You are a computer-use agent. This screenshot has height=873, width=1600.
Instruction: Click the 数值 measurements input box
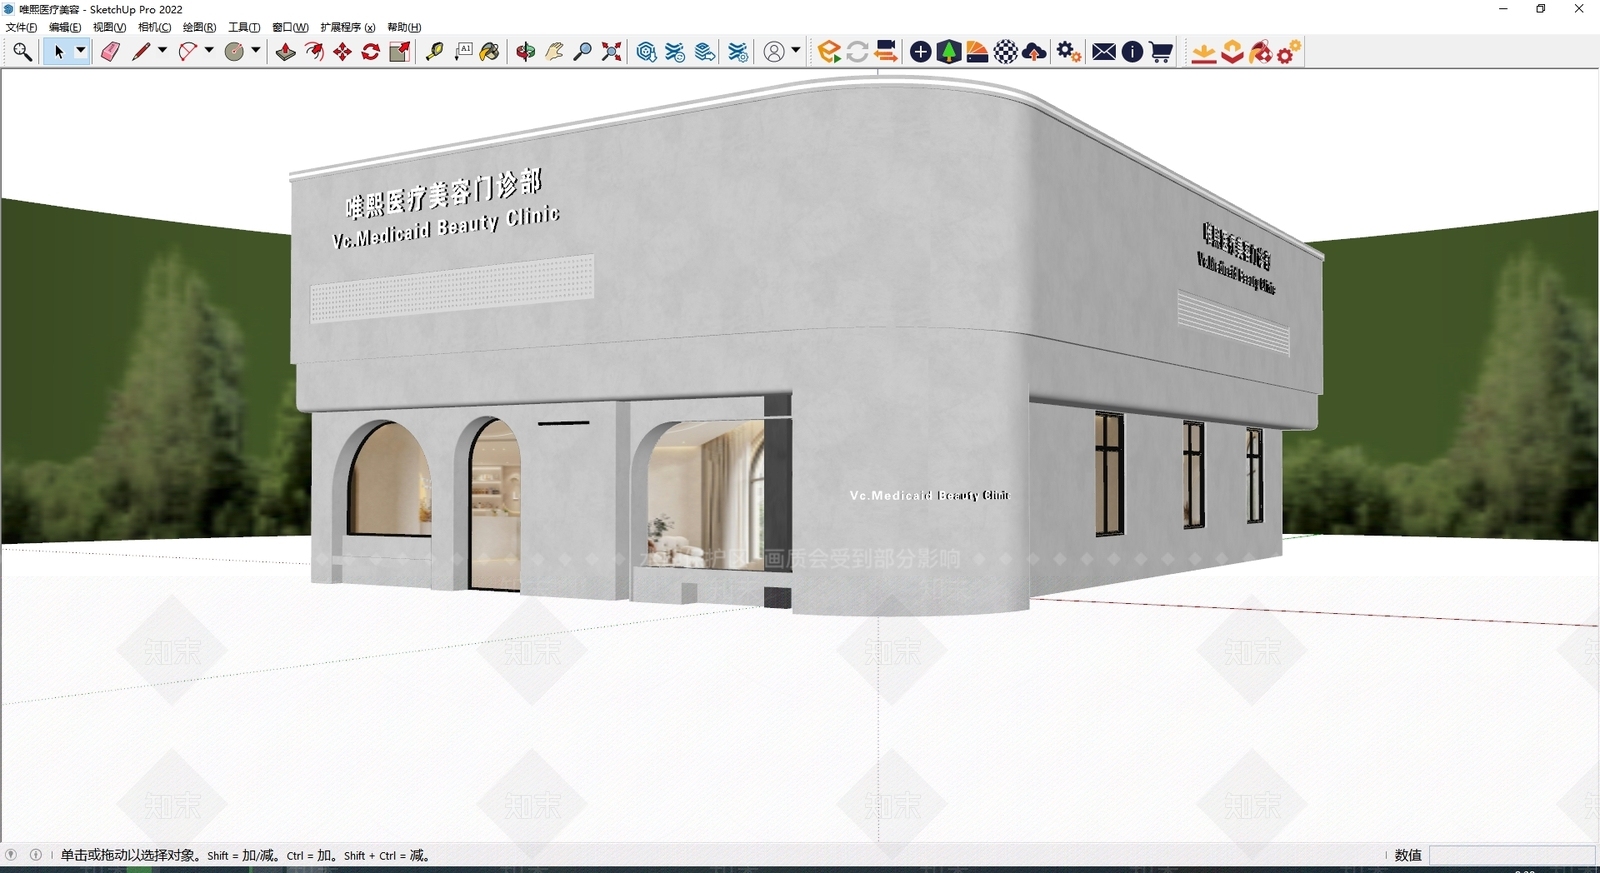pyautogui.click(x=1512, y=855)
